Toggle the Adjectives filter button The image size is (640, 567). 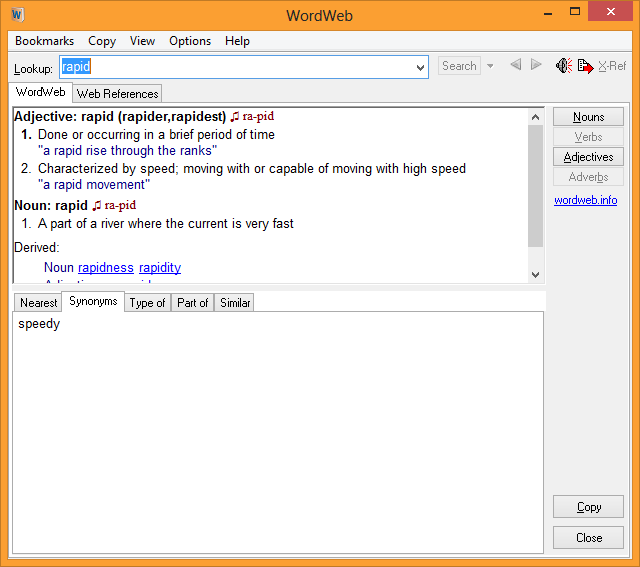coord(588,157)
